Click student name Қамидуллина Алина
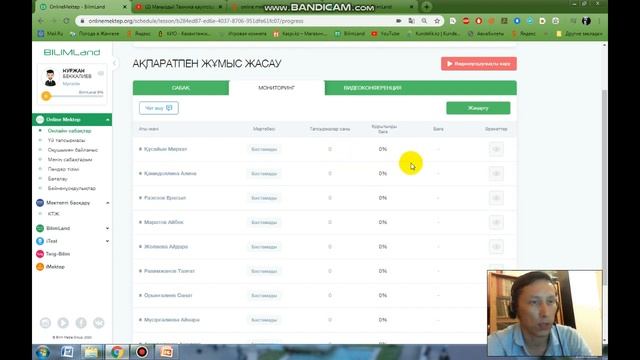This screenshot has width=640, height=360. [170, 174]
